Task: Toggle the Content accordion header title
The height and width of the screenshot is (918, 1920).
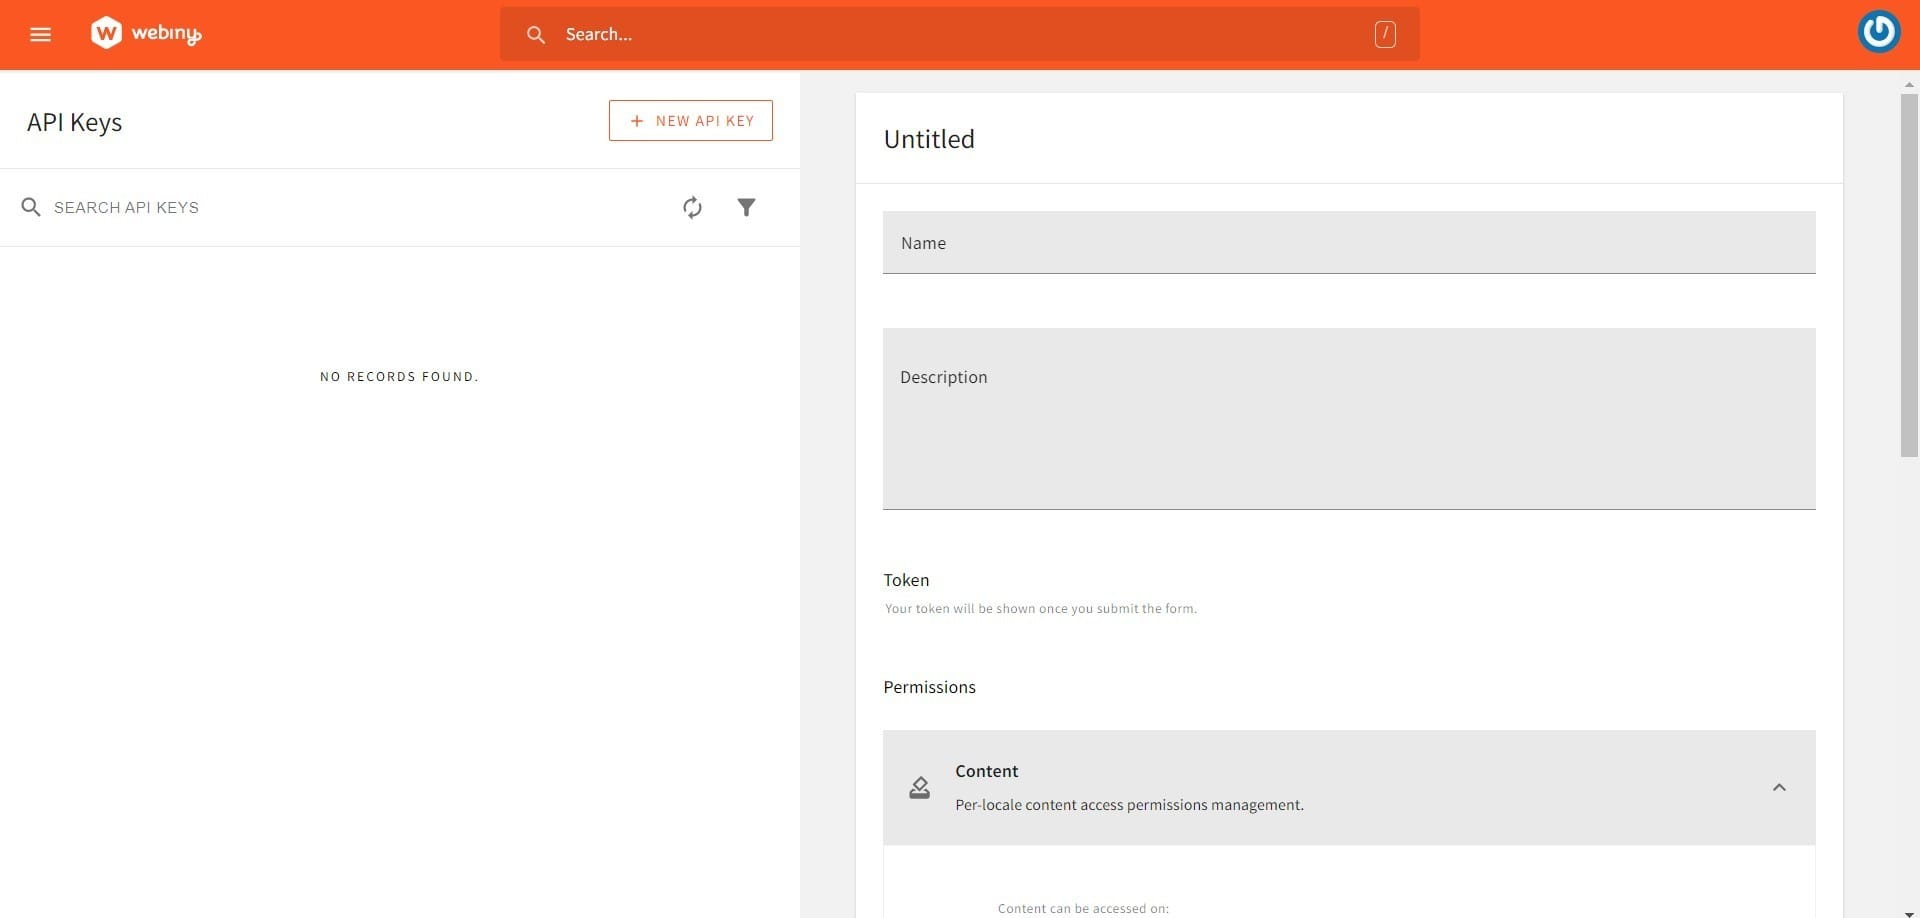Action: click(986, 771)
